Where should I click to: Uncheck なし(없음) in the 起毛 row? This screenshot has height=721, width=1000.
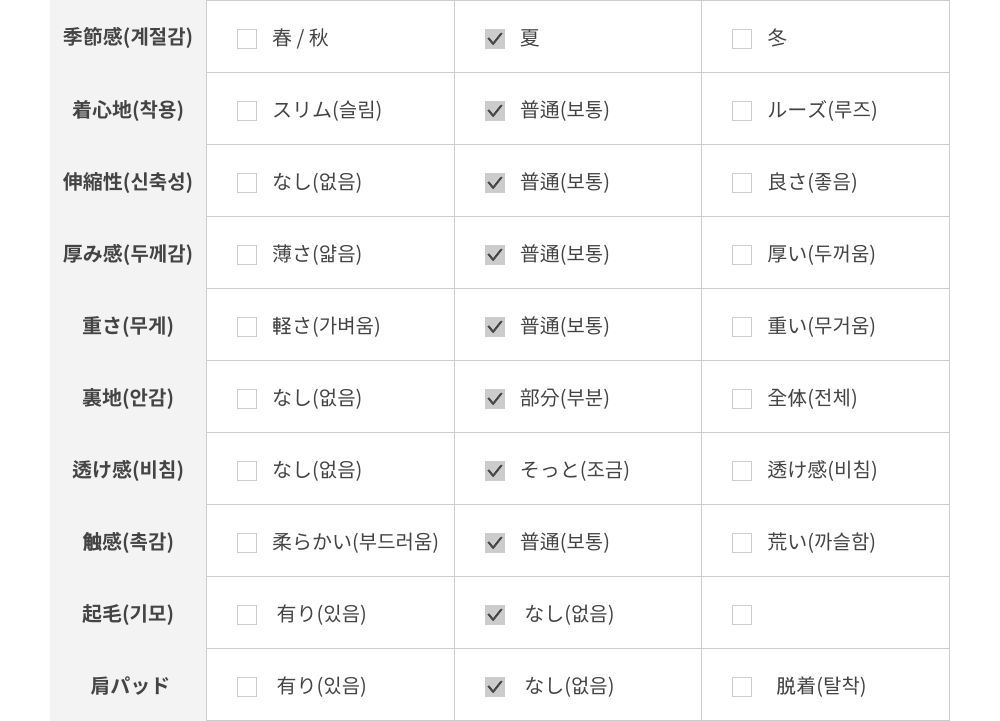pos(495,615)
